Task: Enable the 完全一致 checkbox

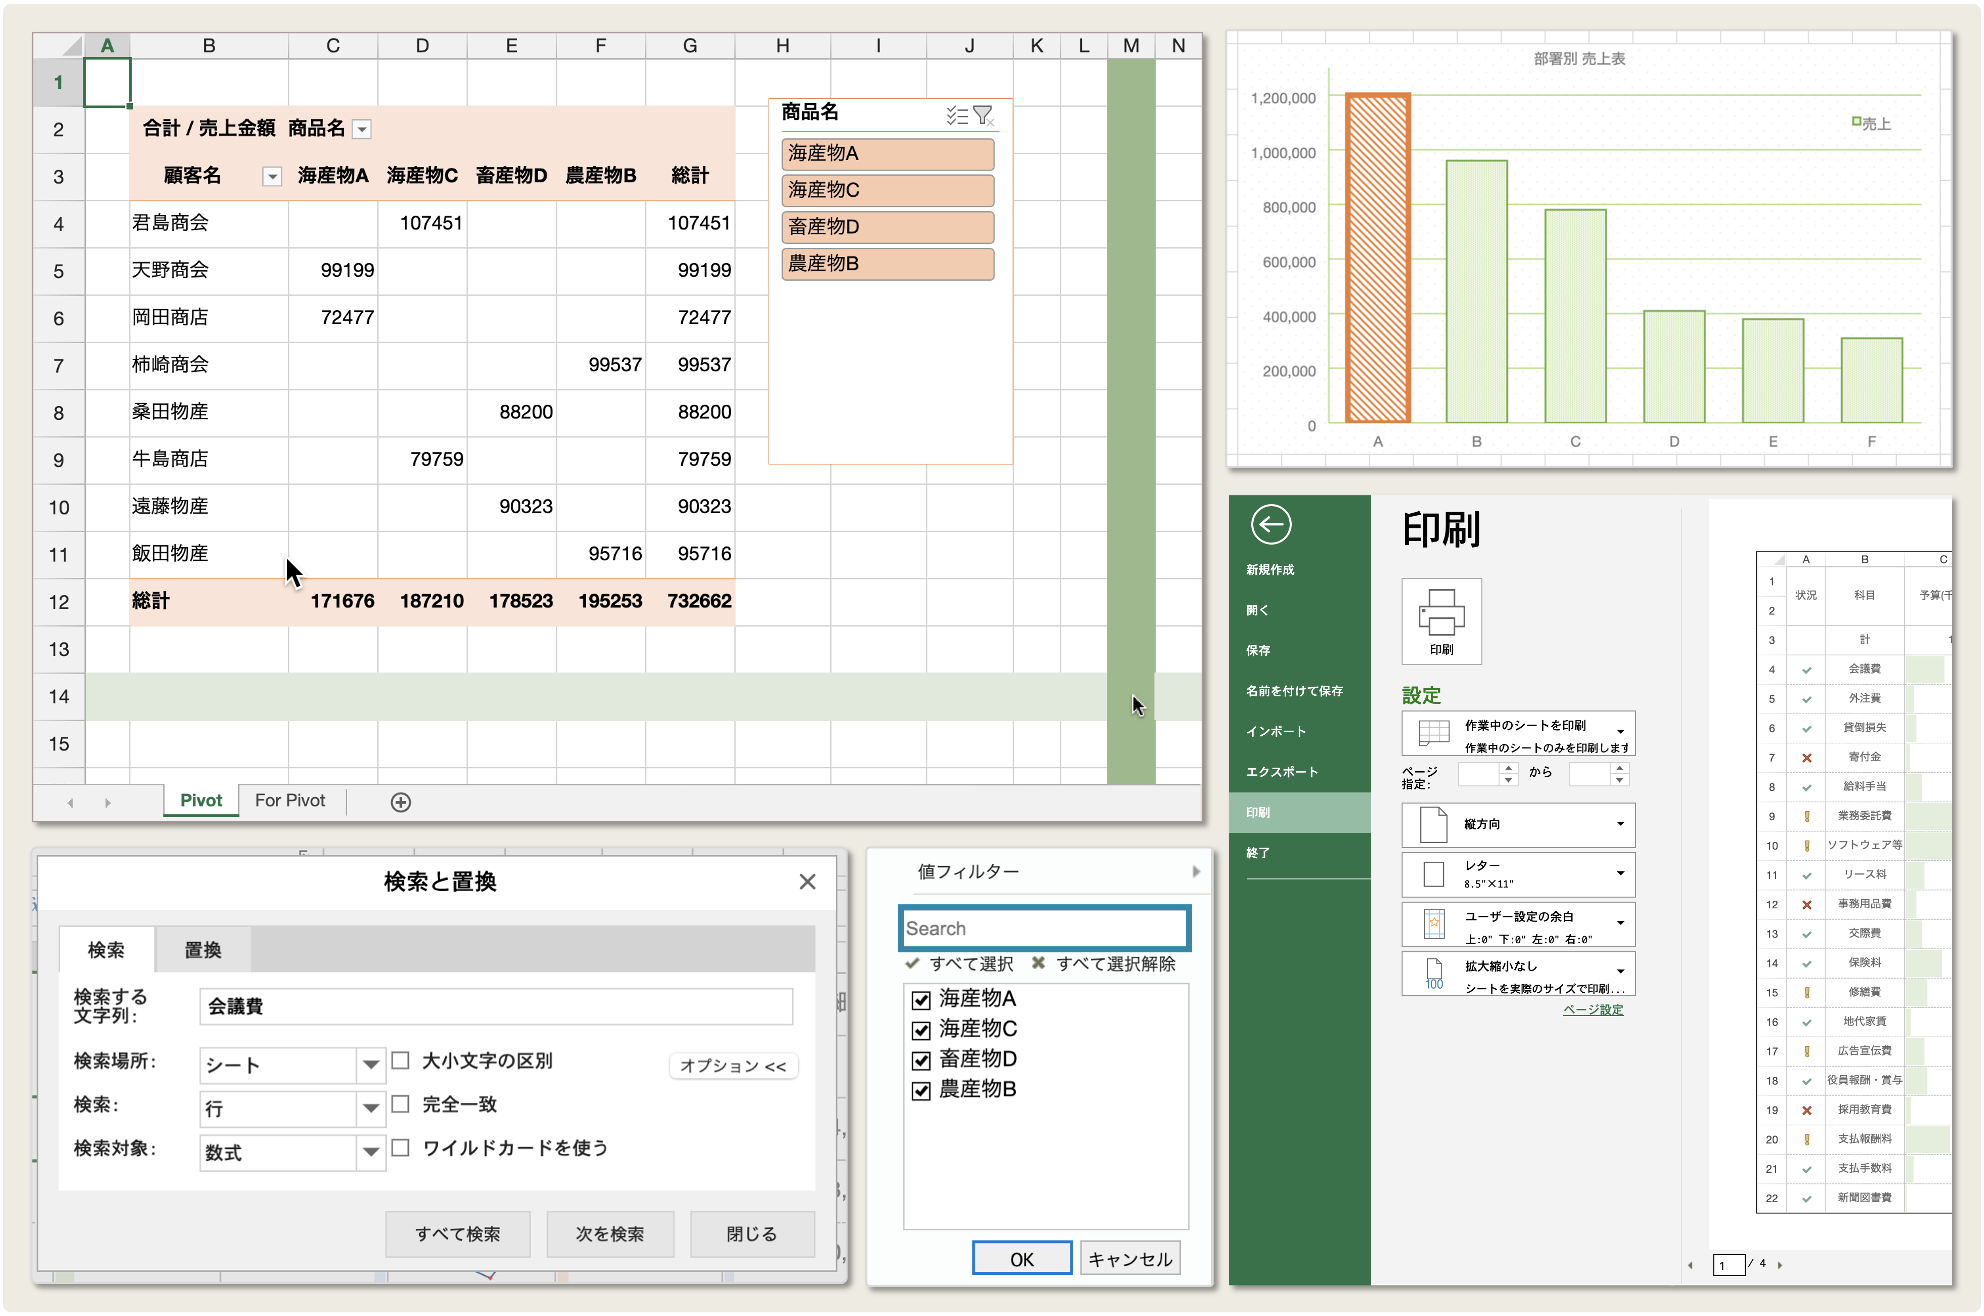Action: pyautogui.click(x=400, y=1104)
